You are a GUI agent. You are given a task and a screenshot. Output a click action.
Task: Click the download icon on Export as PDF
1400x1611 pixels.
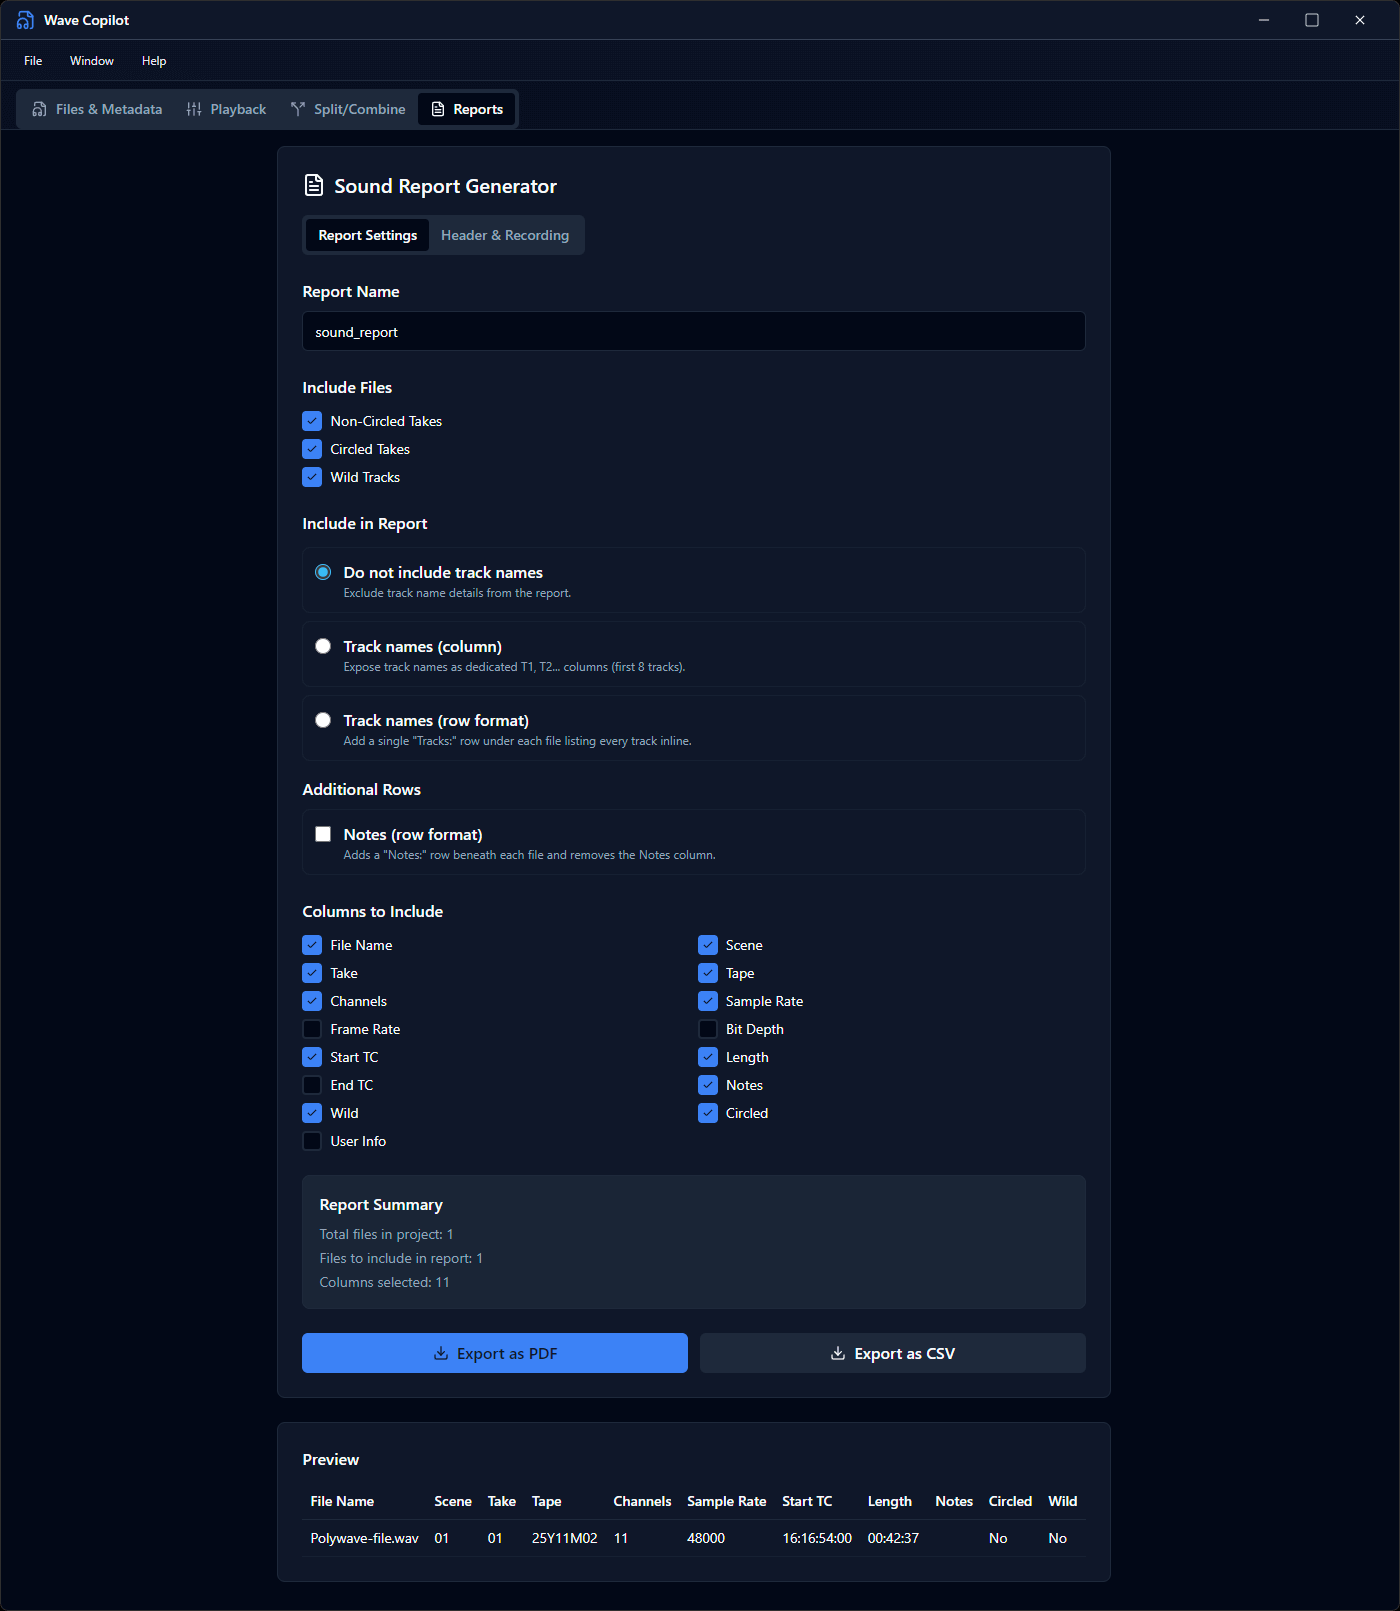(x=440, y=1353)
